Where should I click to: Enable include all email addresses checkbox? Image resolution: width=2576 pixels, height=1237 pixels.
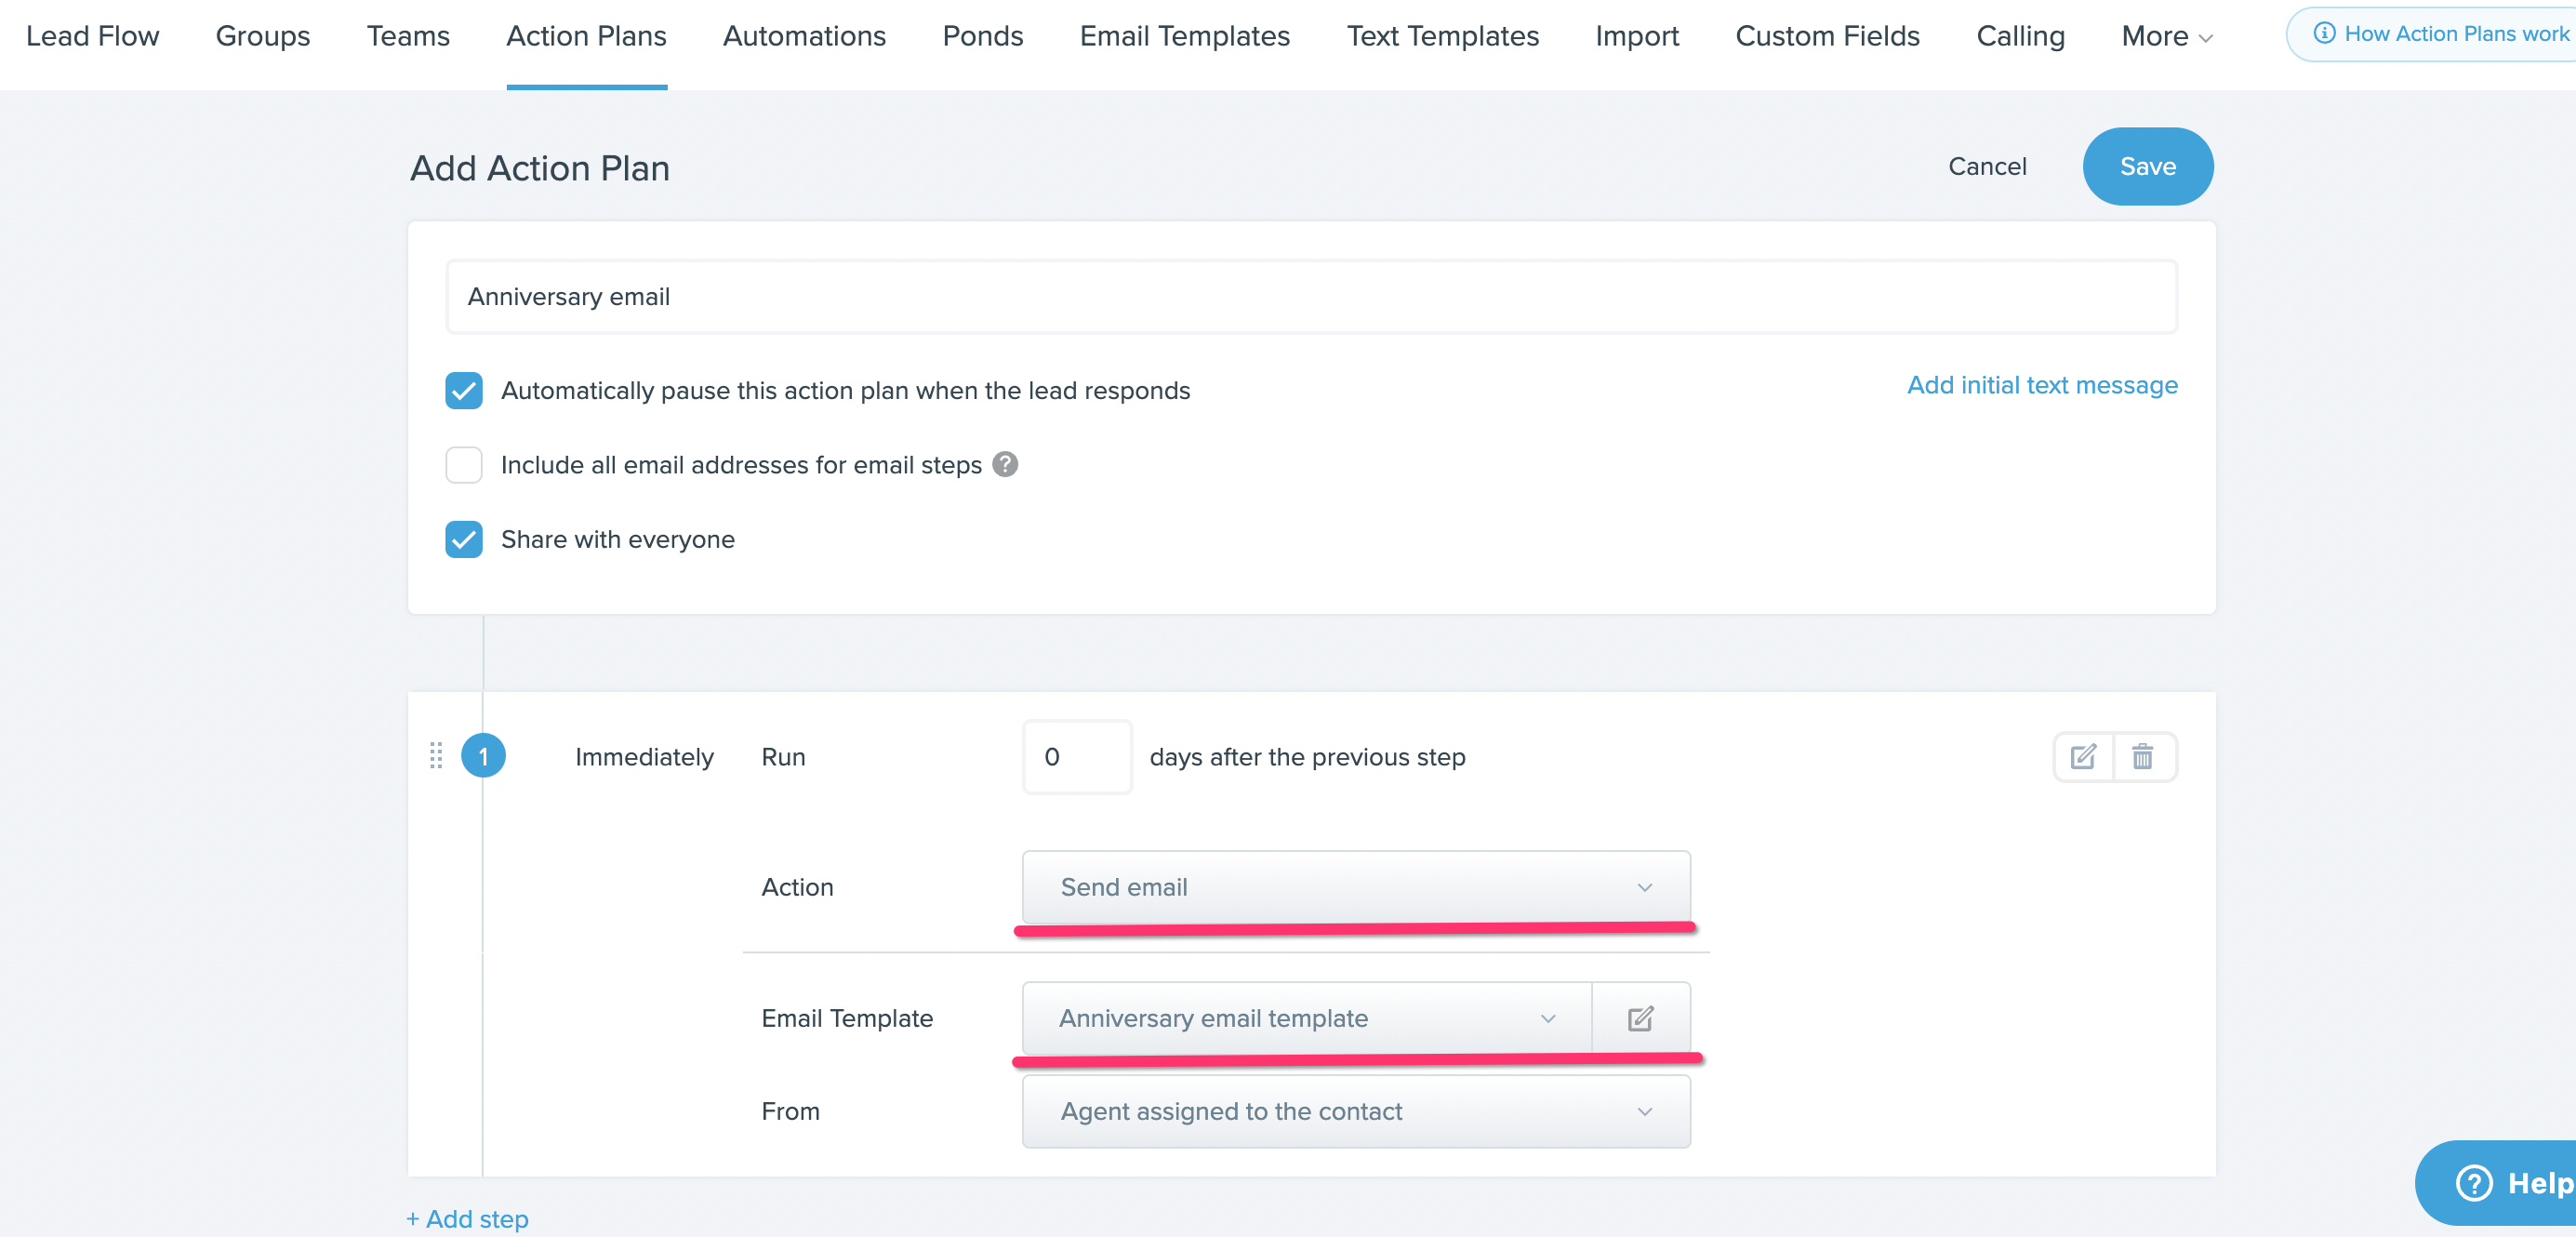coord(464,465)
